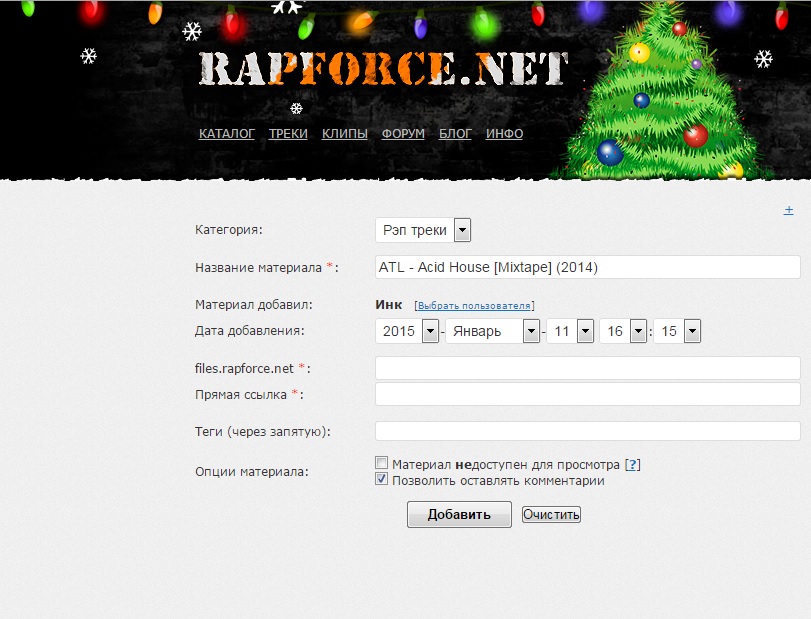The width and height of the screenshot is (811, 619).
Task: Go to the КЛИПЫ section
Action: tap(344, 133)
